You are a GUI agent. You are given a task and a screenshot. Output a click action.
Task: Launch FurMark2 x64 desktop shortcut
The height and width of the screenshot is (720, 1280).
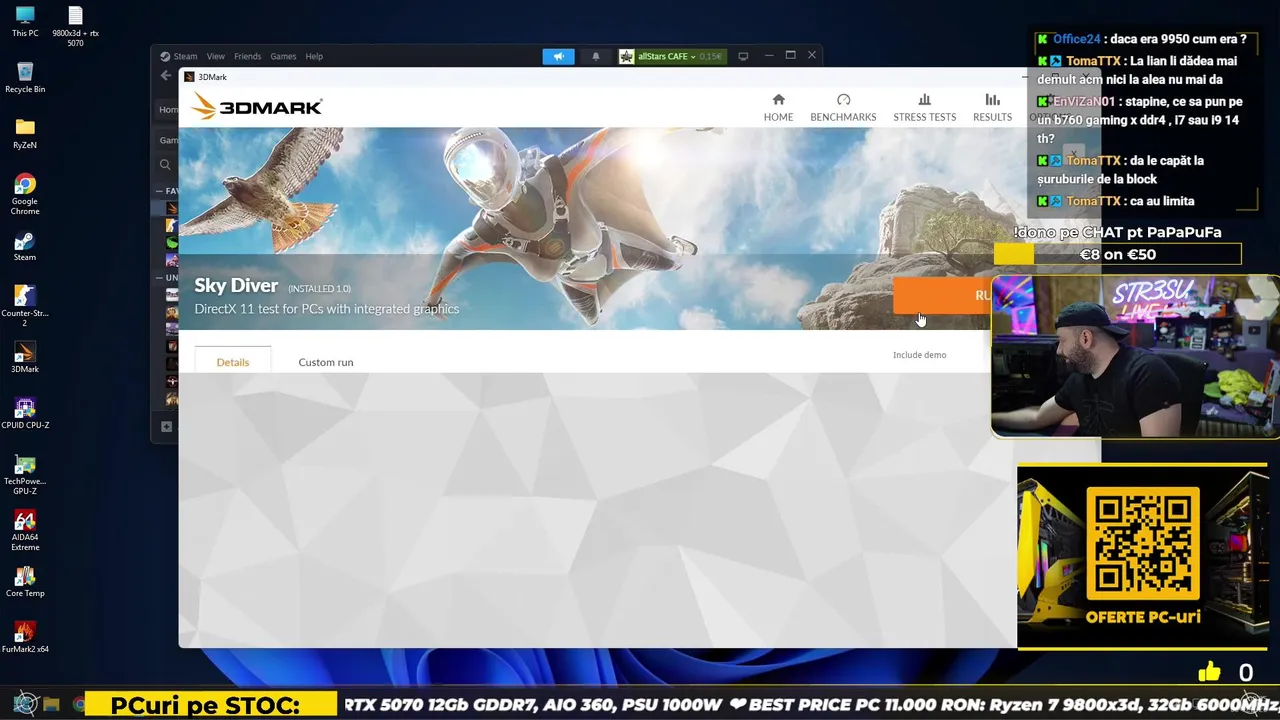click(25, 637)
